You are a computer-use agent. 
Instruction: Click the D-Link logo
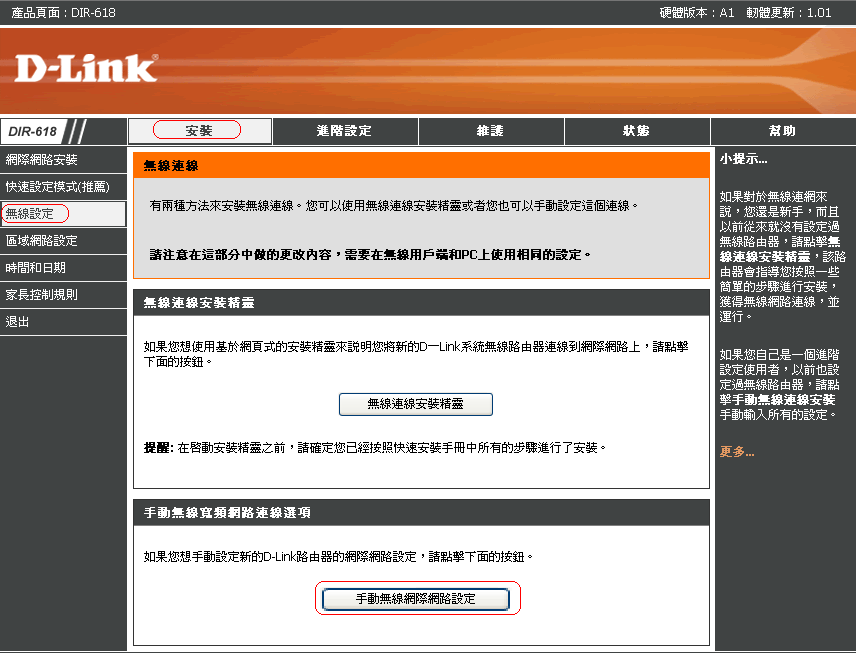[x=86, y=68]
